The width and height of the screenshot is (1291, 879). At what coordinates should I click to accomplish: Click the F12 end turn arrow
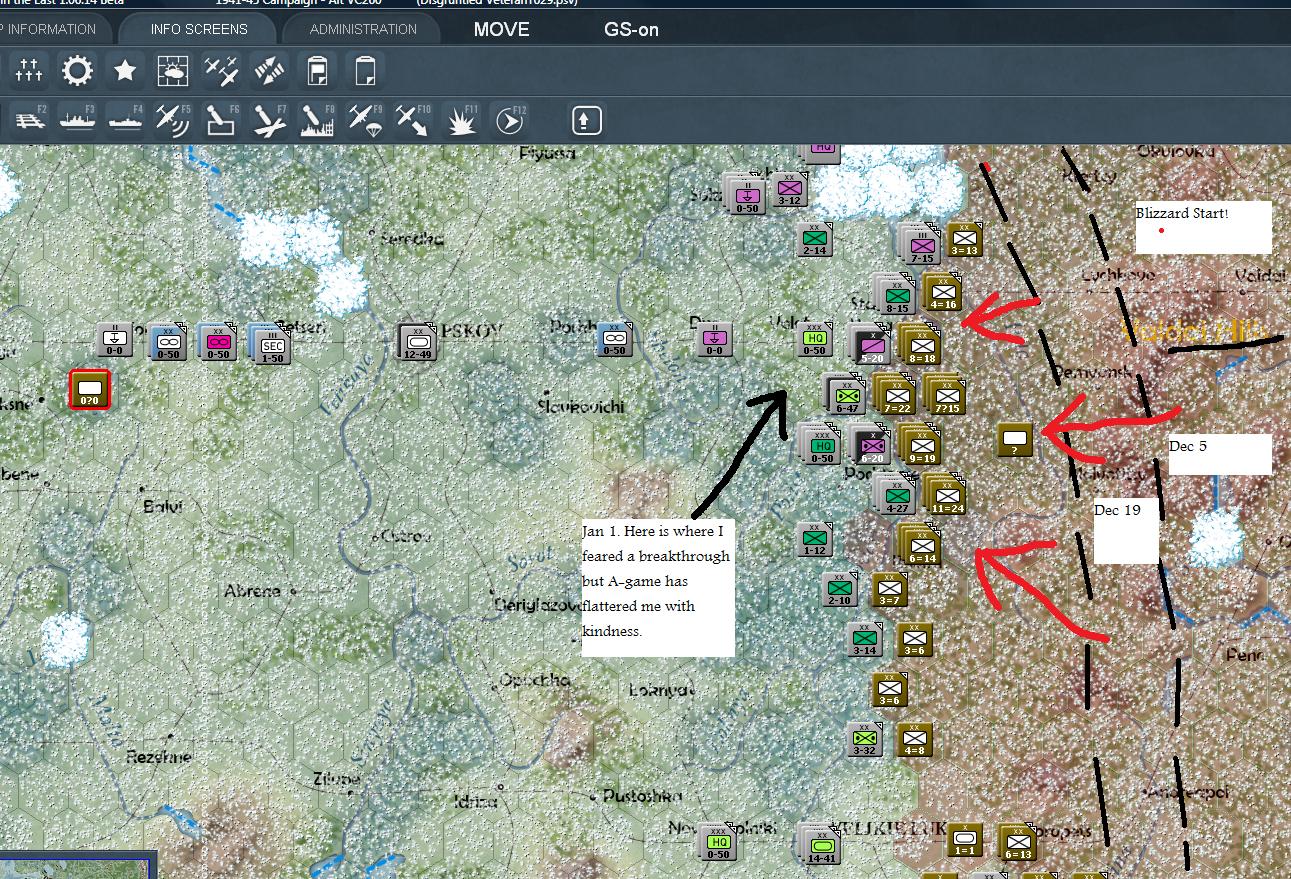509,120
